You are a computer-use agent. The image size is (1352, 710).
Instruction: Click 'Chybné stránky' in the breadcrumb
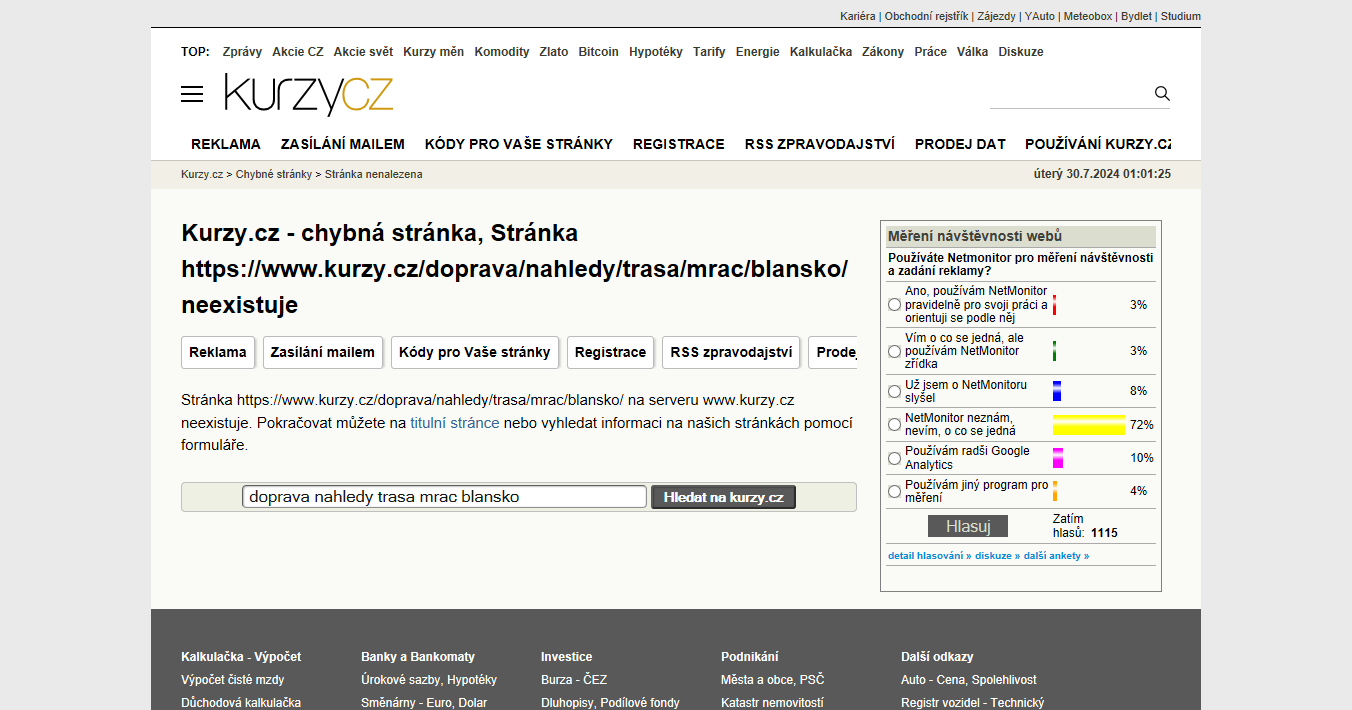pos(274,174)
